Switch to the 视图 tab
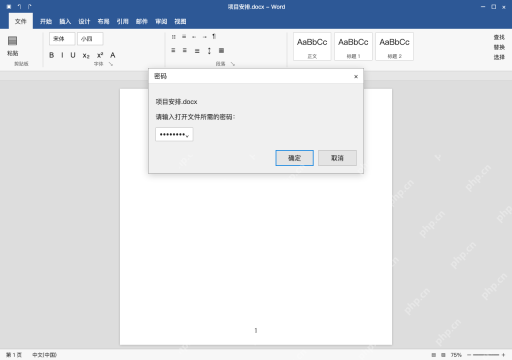This screenshot has height=360, width=512. click(x=180, y=21)
